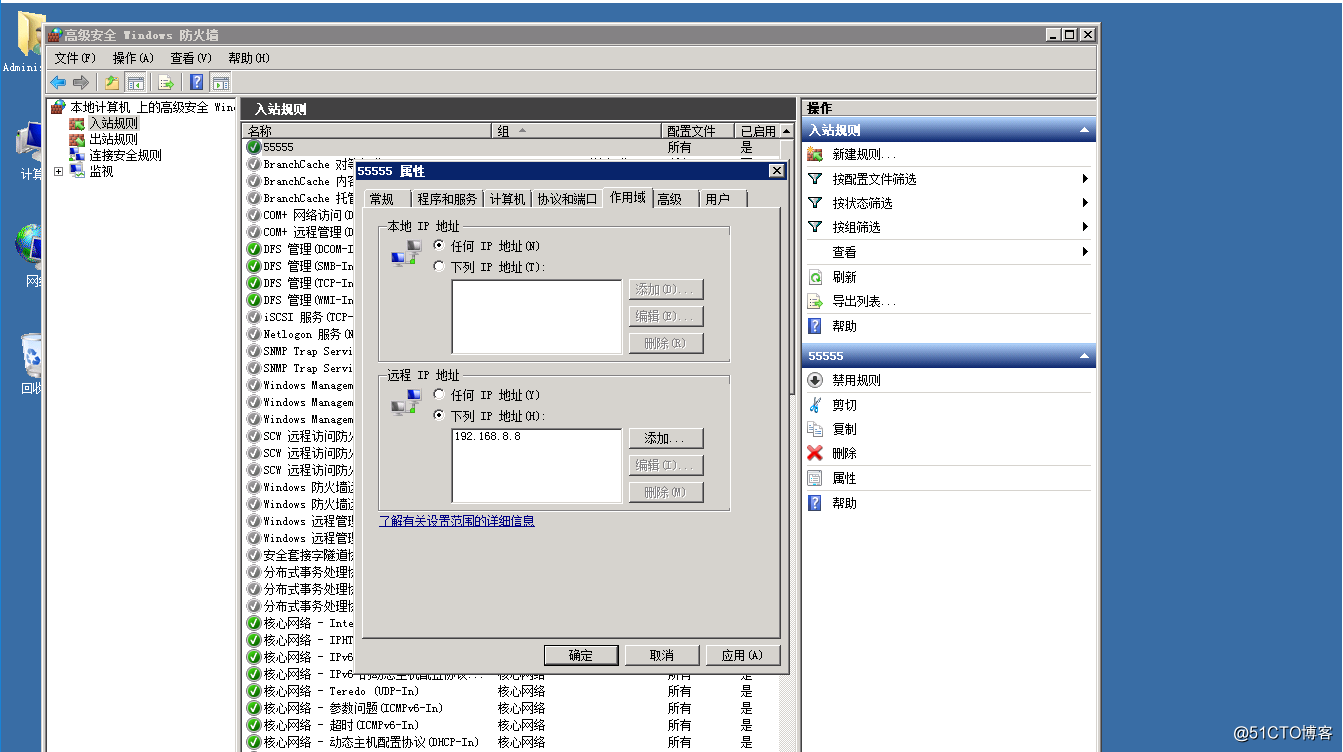Click scroll-up arrow of rules list
This screenshot has width=1343, height=752.
pyautogui.click(x=786, y=131)
